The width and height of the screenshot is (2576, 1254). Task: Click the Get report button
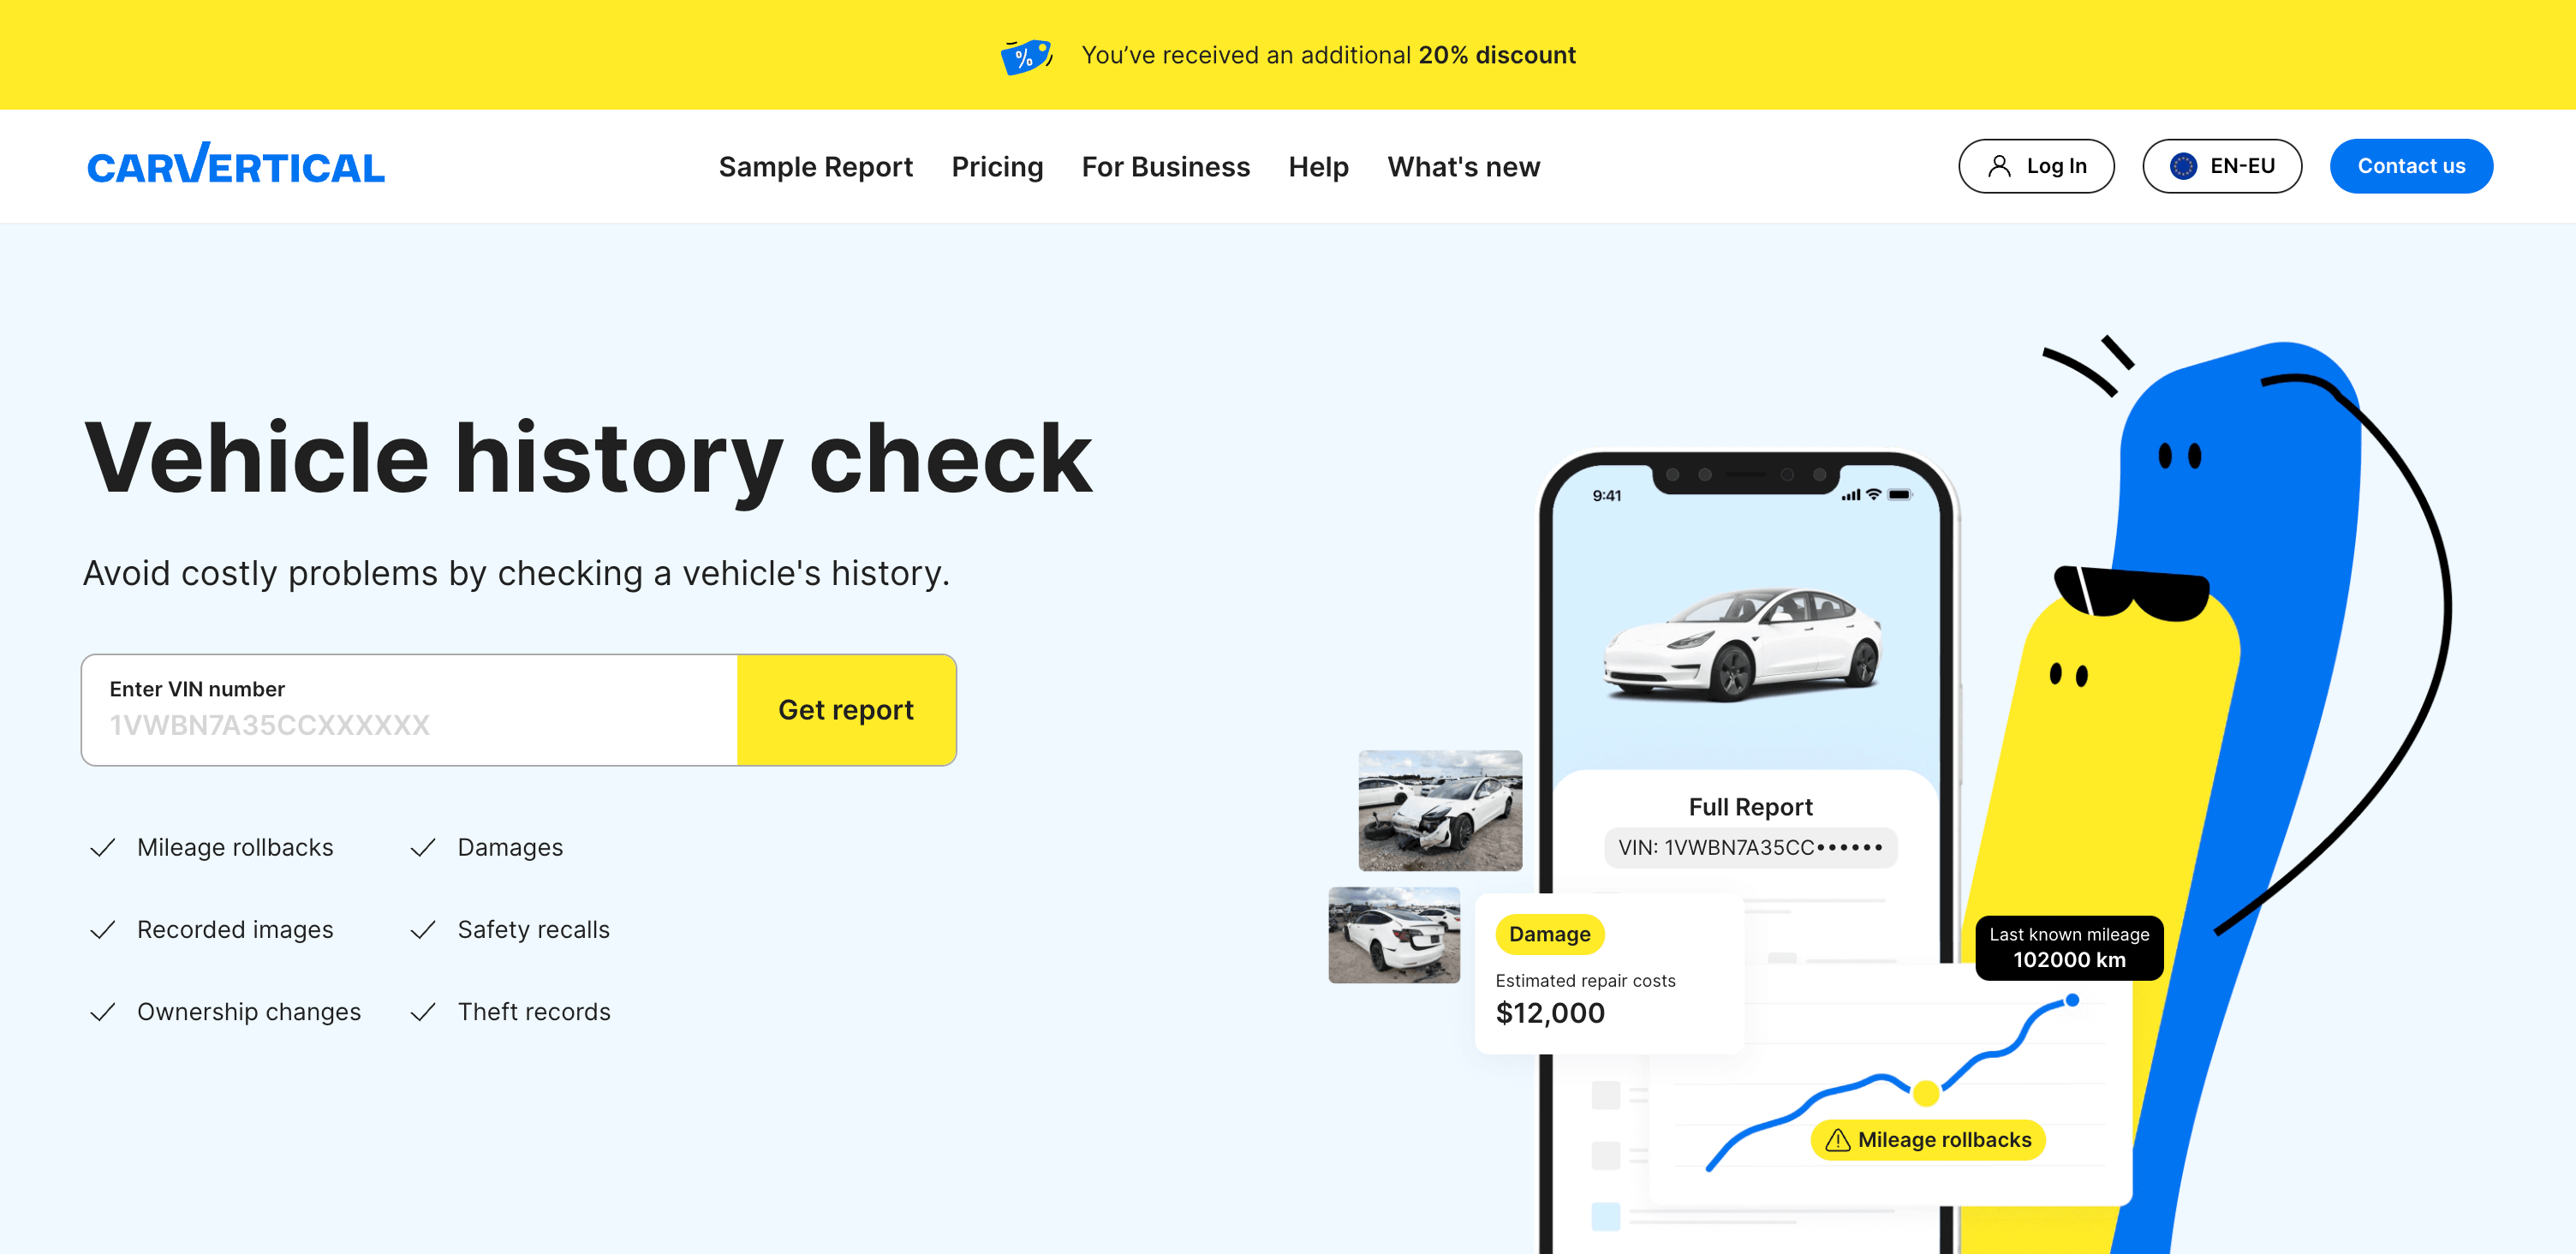[x=846, y=710]
